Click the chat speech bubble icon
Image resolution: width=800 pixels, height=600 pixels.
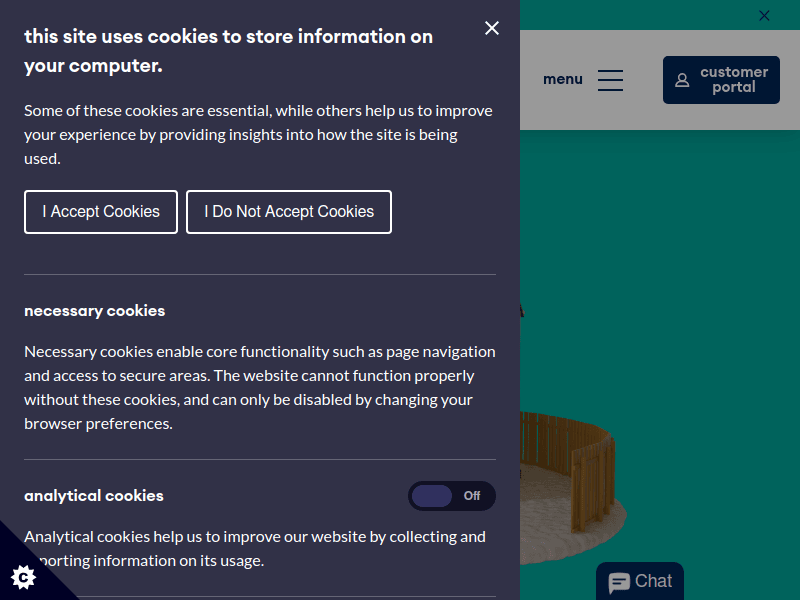coord(619,583)
